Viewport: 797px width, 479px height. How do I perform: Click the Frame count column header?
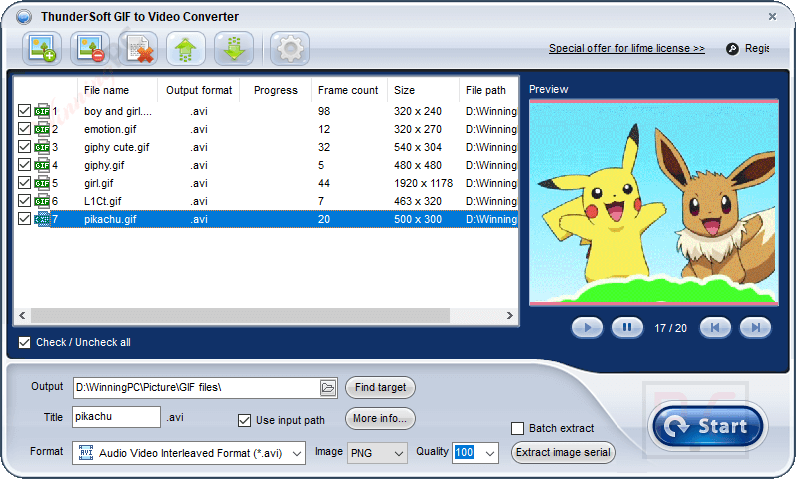point(349,90)
